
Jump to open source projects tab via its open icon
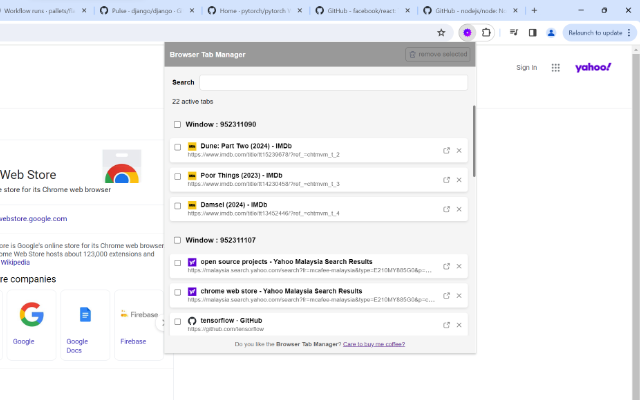[447, 266]
